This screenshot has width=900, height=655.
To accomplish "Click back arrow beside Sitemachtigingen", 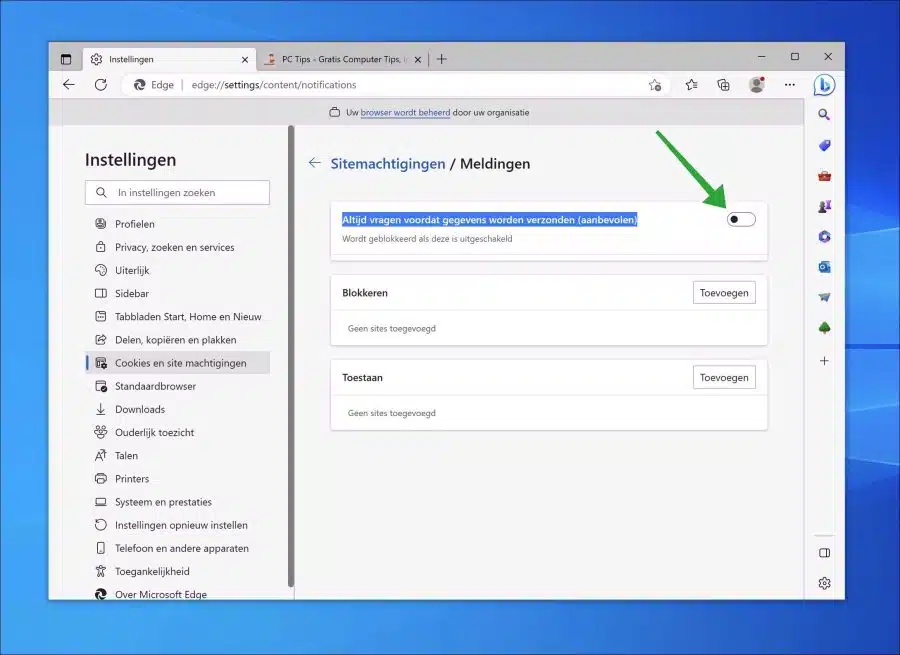I will click(314, 163).
